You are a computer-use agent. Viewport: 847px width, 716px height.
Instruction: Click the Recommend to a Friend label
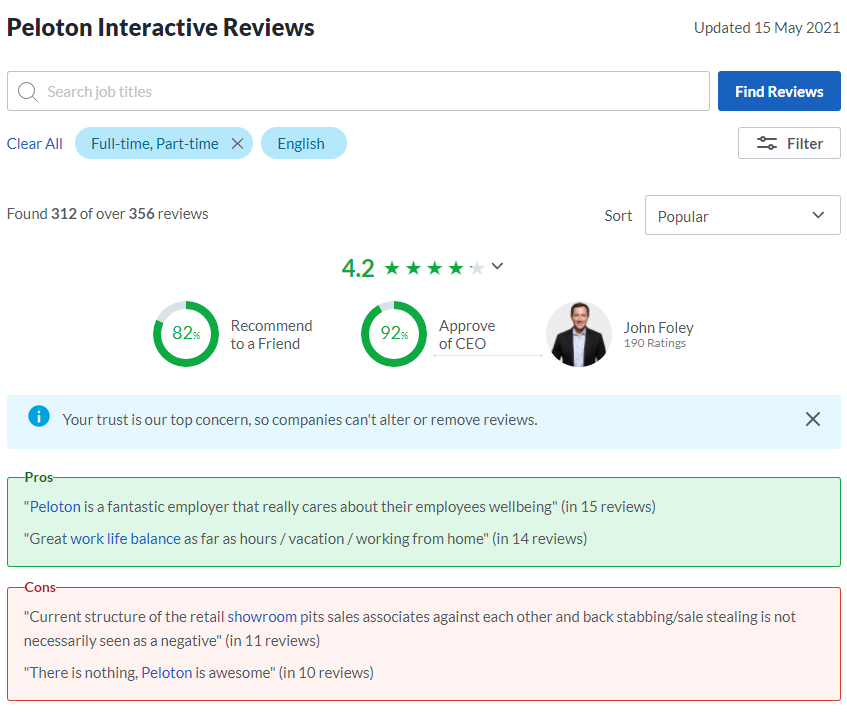[x=271, y=334]
